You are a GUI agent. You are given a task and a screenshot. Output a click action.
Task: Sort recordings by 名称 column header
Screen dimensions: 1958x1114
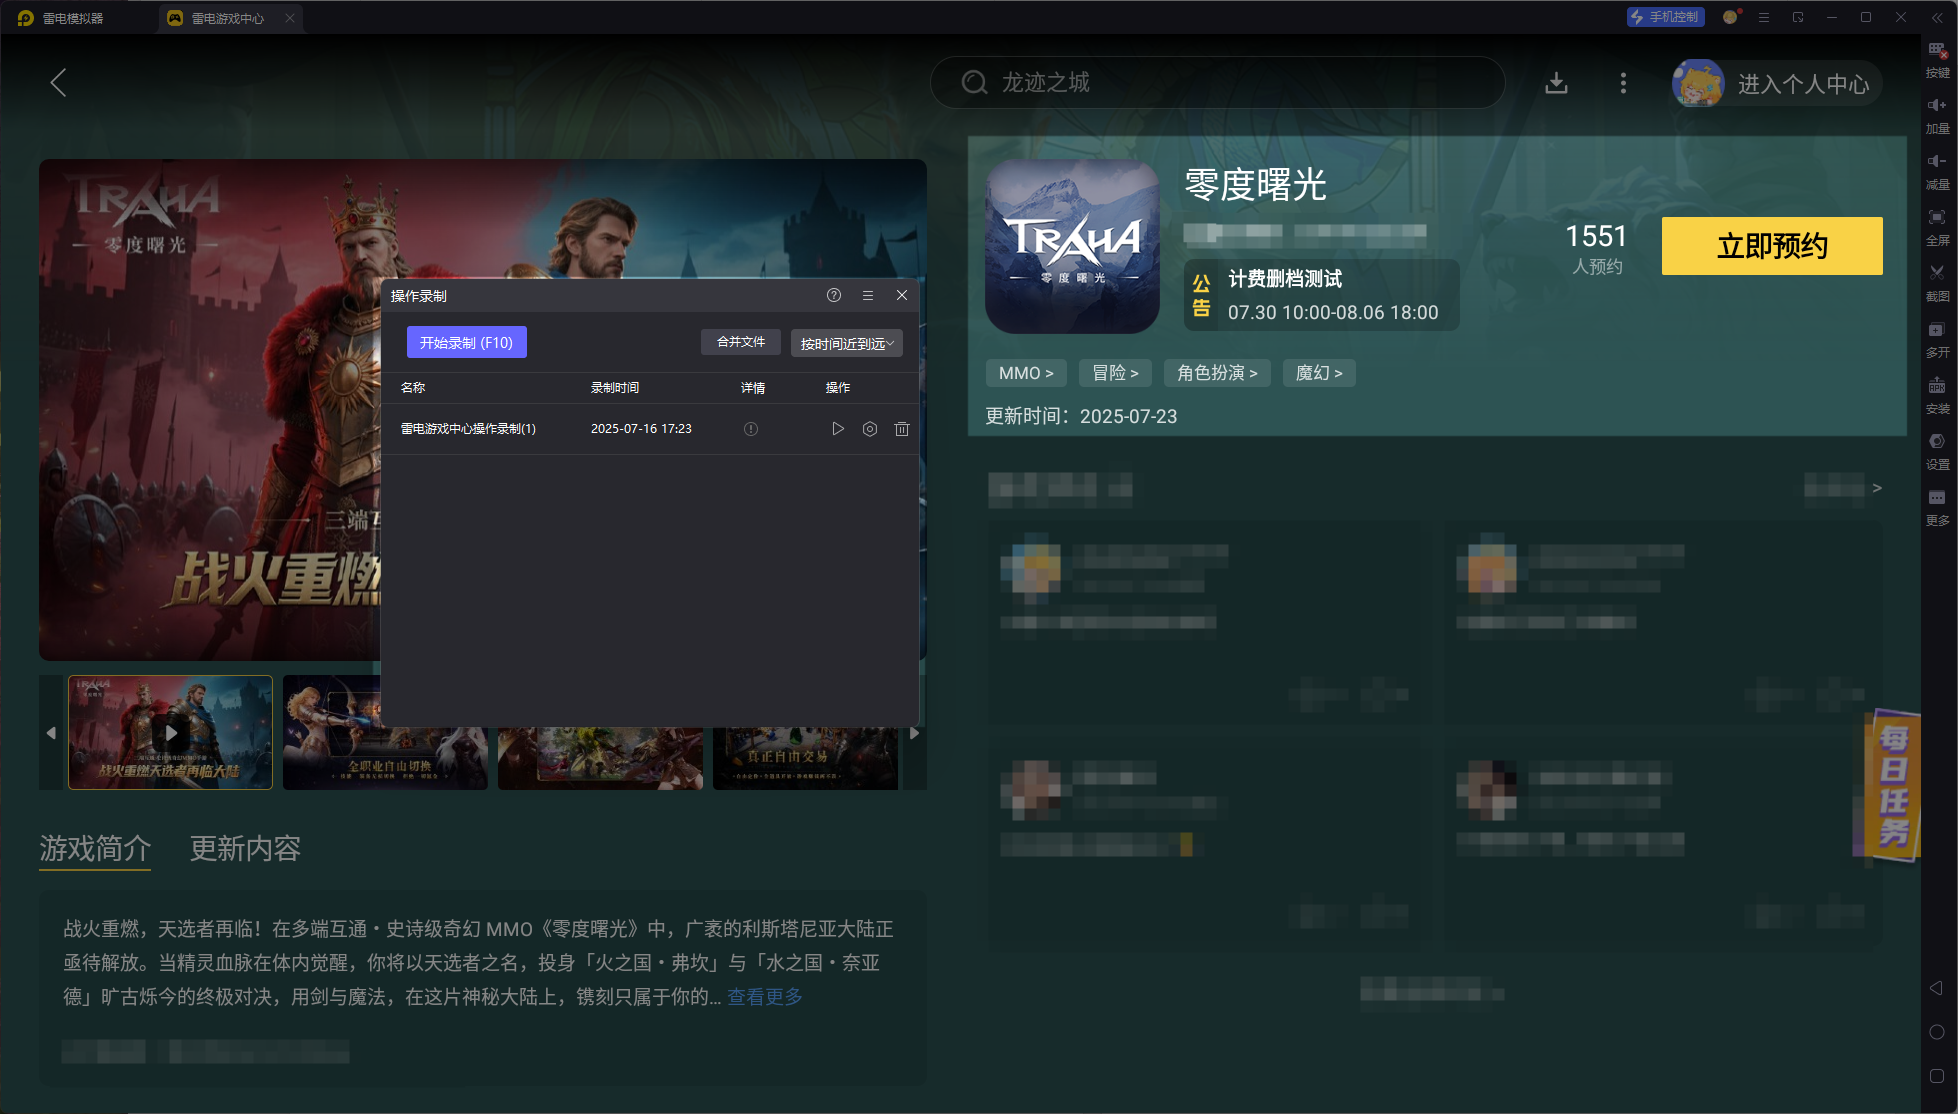coord(413,388)
